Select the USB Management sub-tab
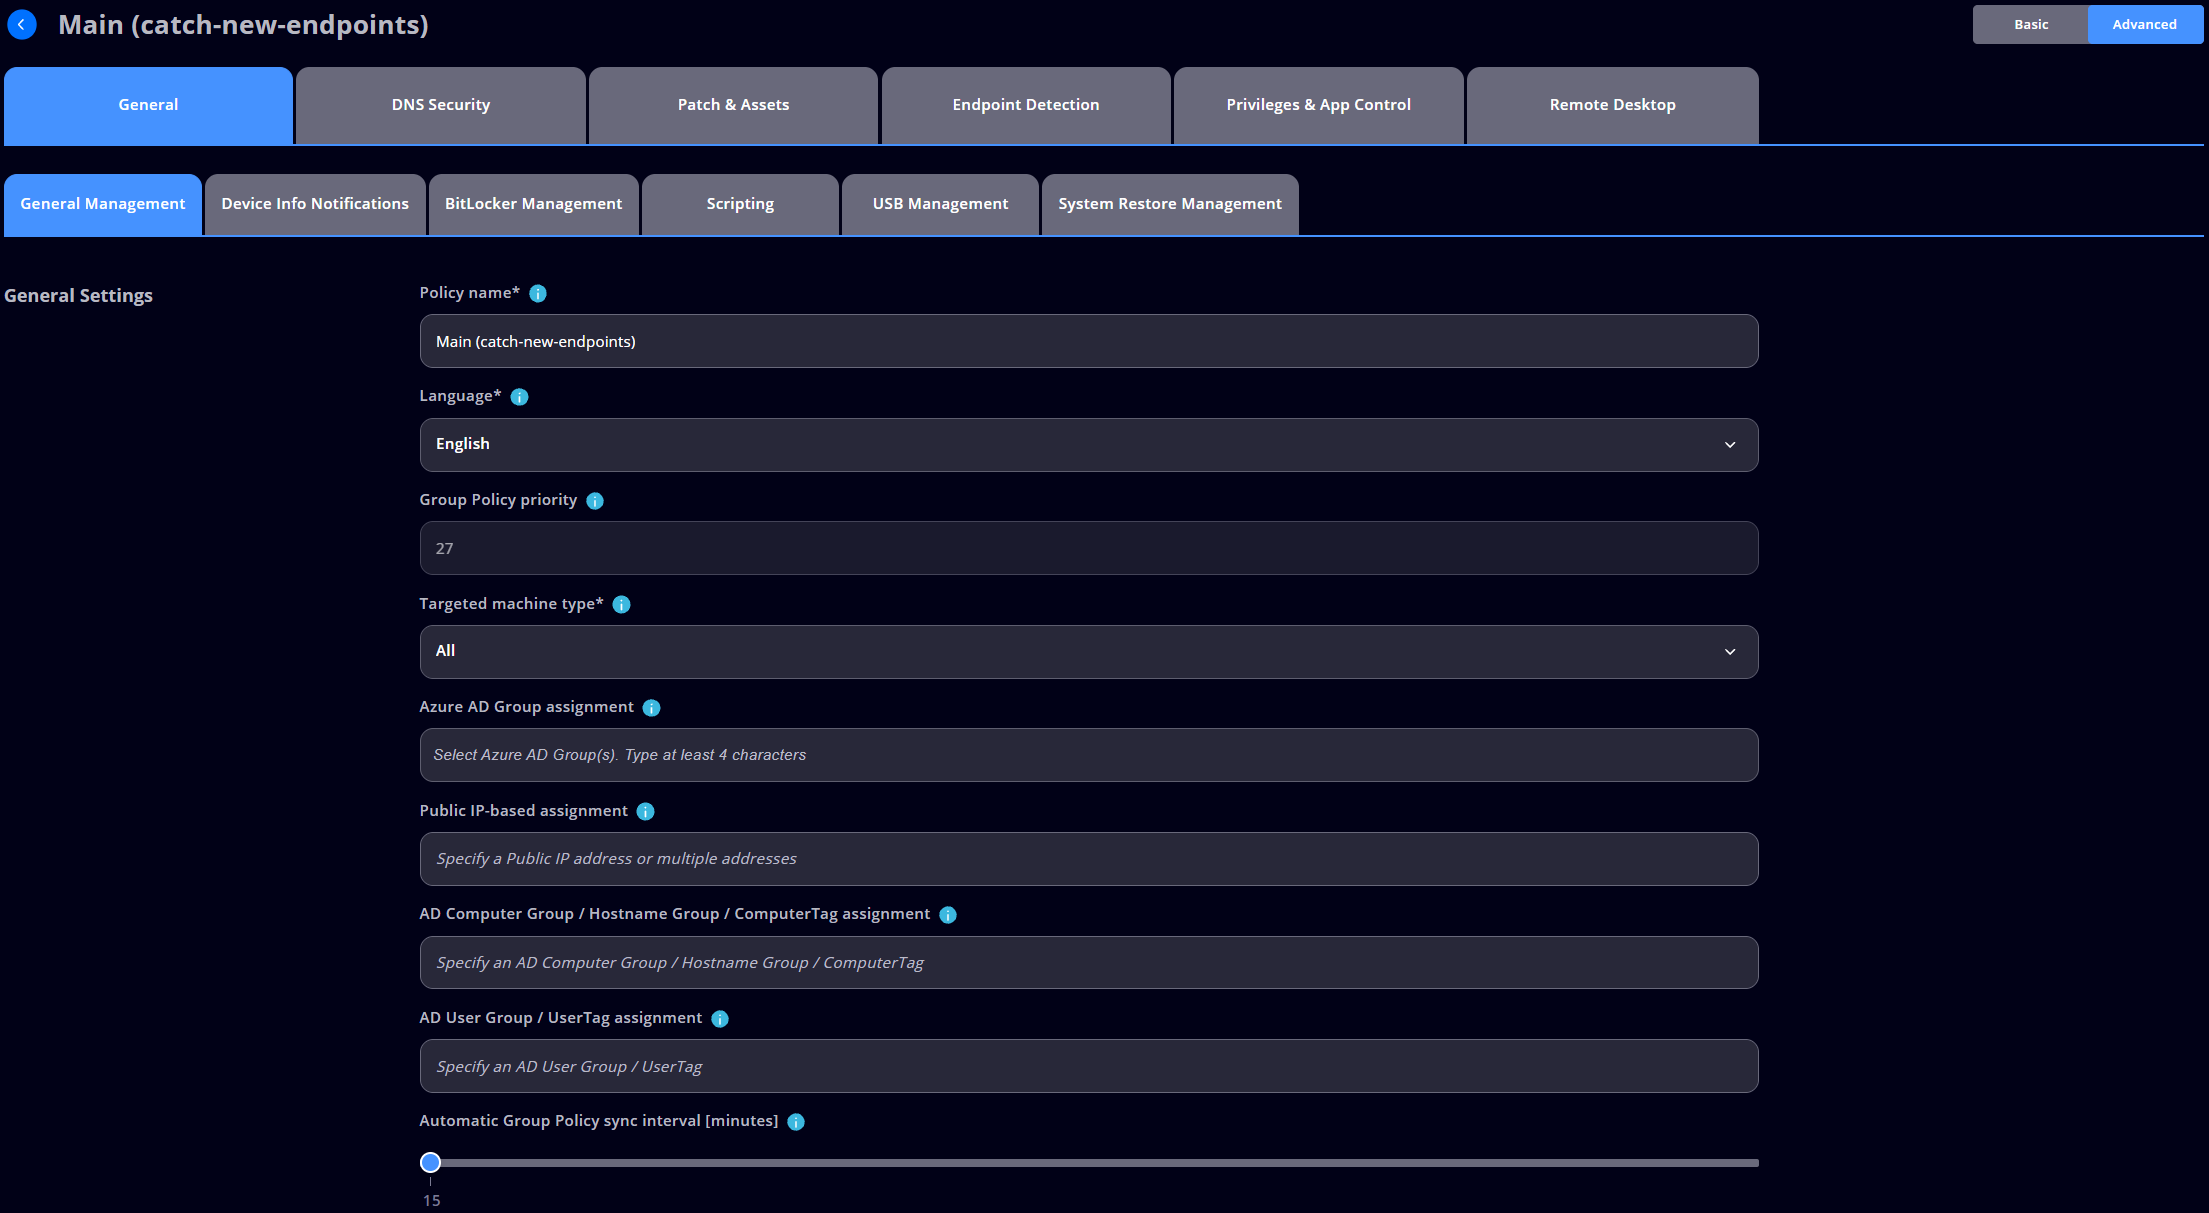 click(x=940, y=205)
